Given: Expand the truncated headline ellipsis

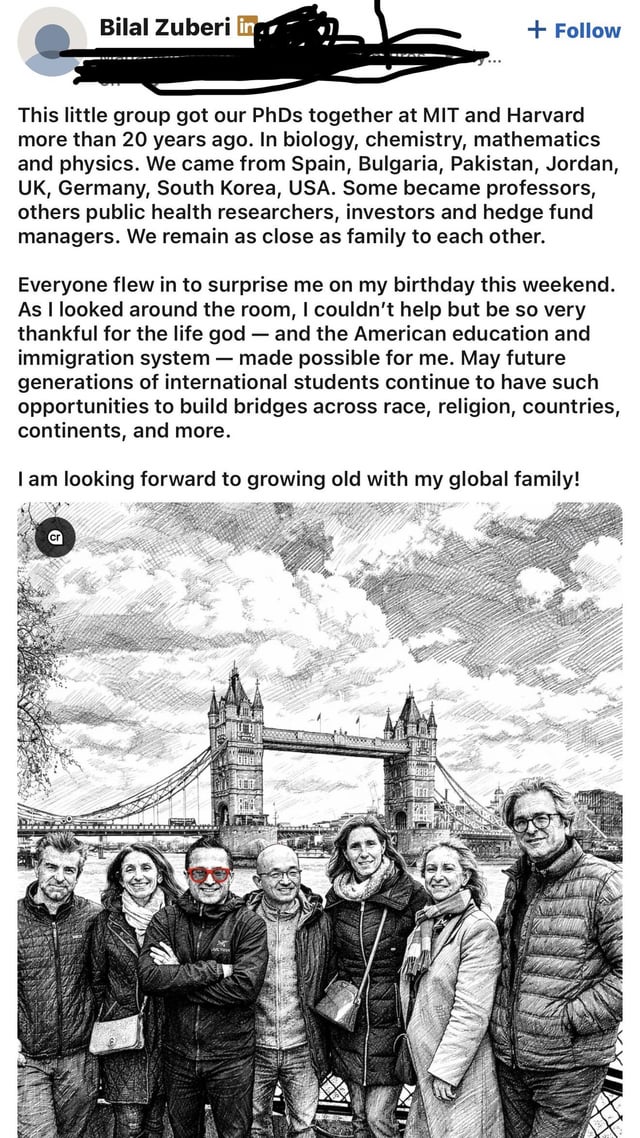Looking at the screenshot, I should 494,60.
